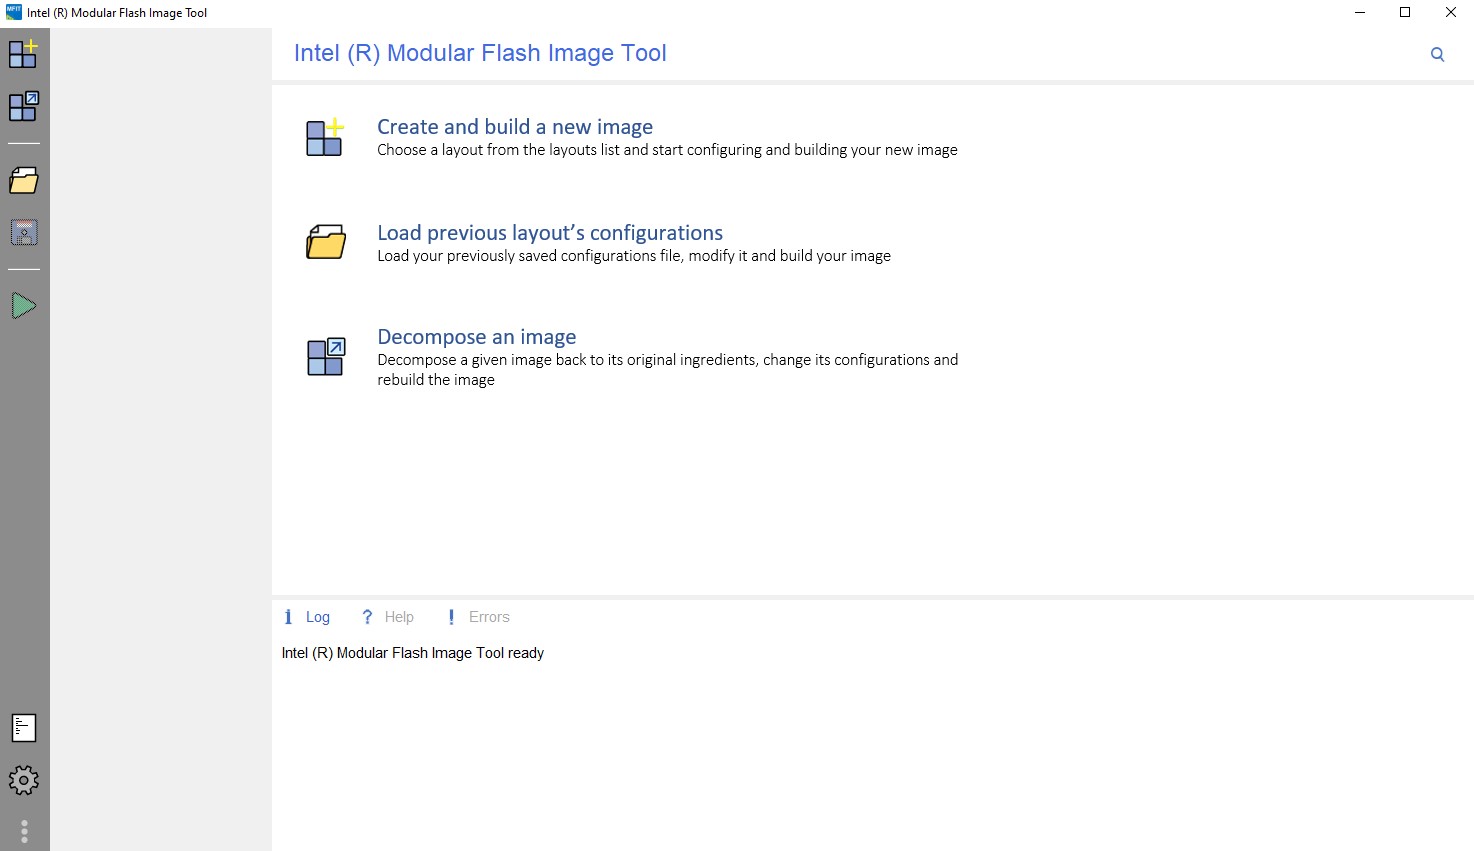Open 'Create and build a new image' link

coord(515,127)
